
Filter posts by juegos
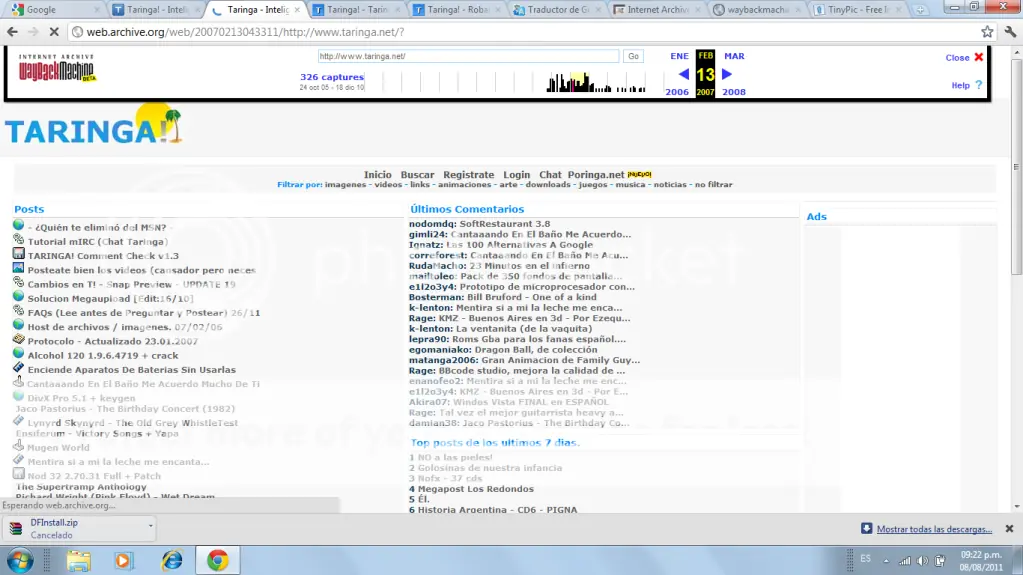pos(593,185)
